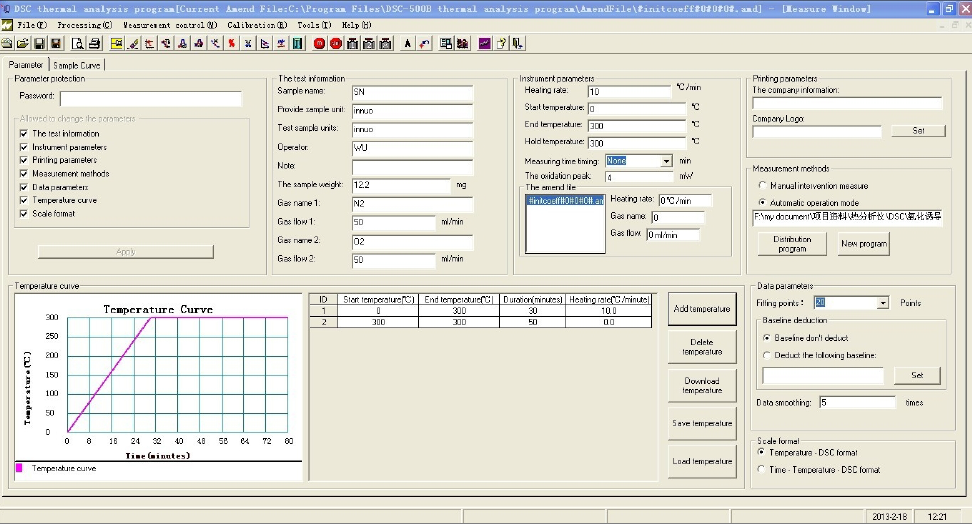
Task: Click the purple chart toolbar icon
Action: [485, 43]
